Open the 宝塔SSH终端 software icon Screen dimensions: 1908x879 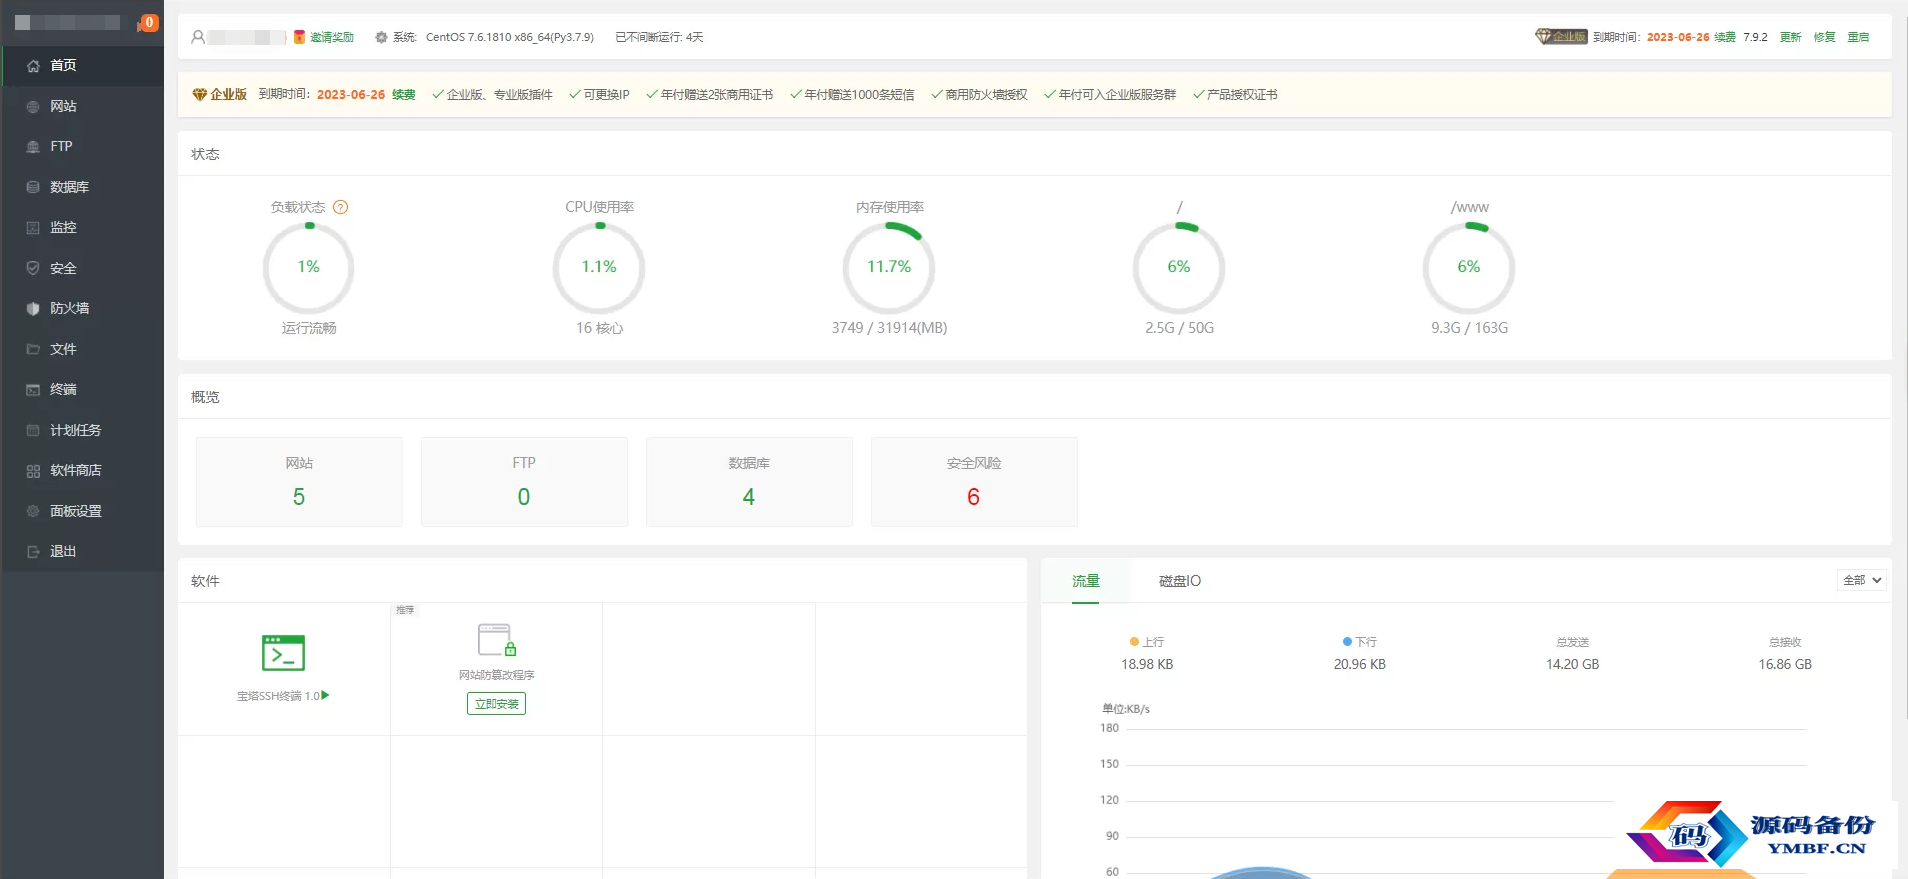[283, 653]
